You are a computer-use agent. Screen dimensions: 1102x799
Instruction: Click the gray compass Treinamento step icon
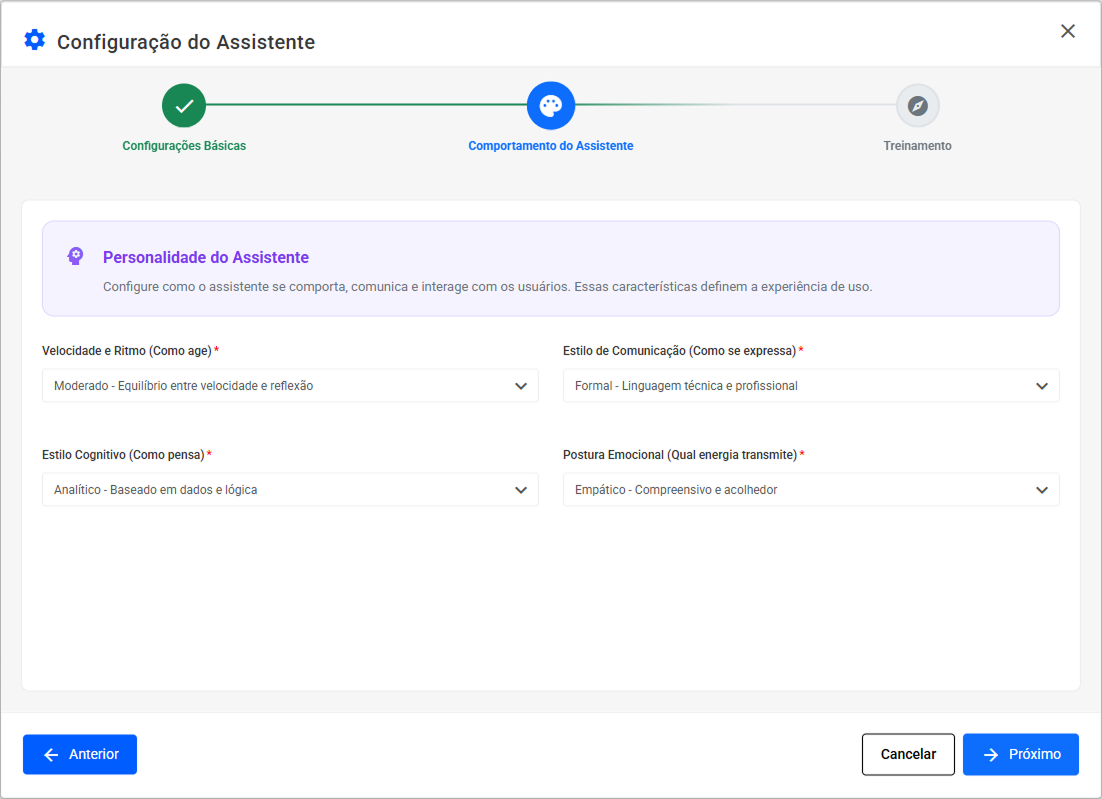[x=917, y=106]
